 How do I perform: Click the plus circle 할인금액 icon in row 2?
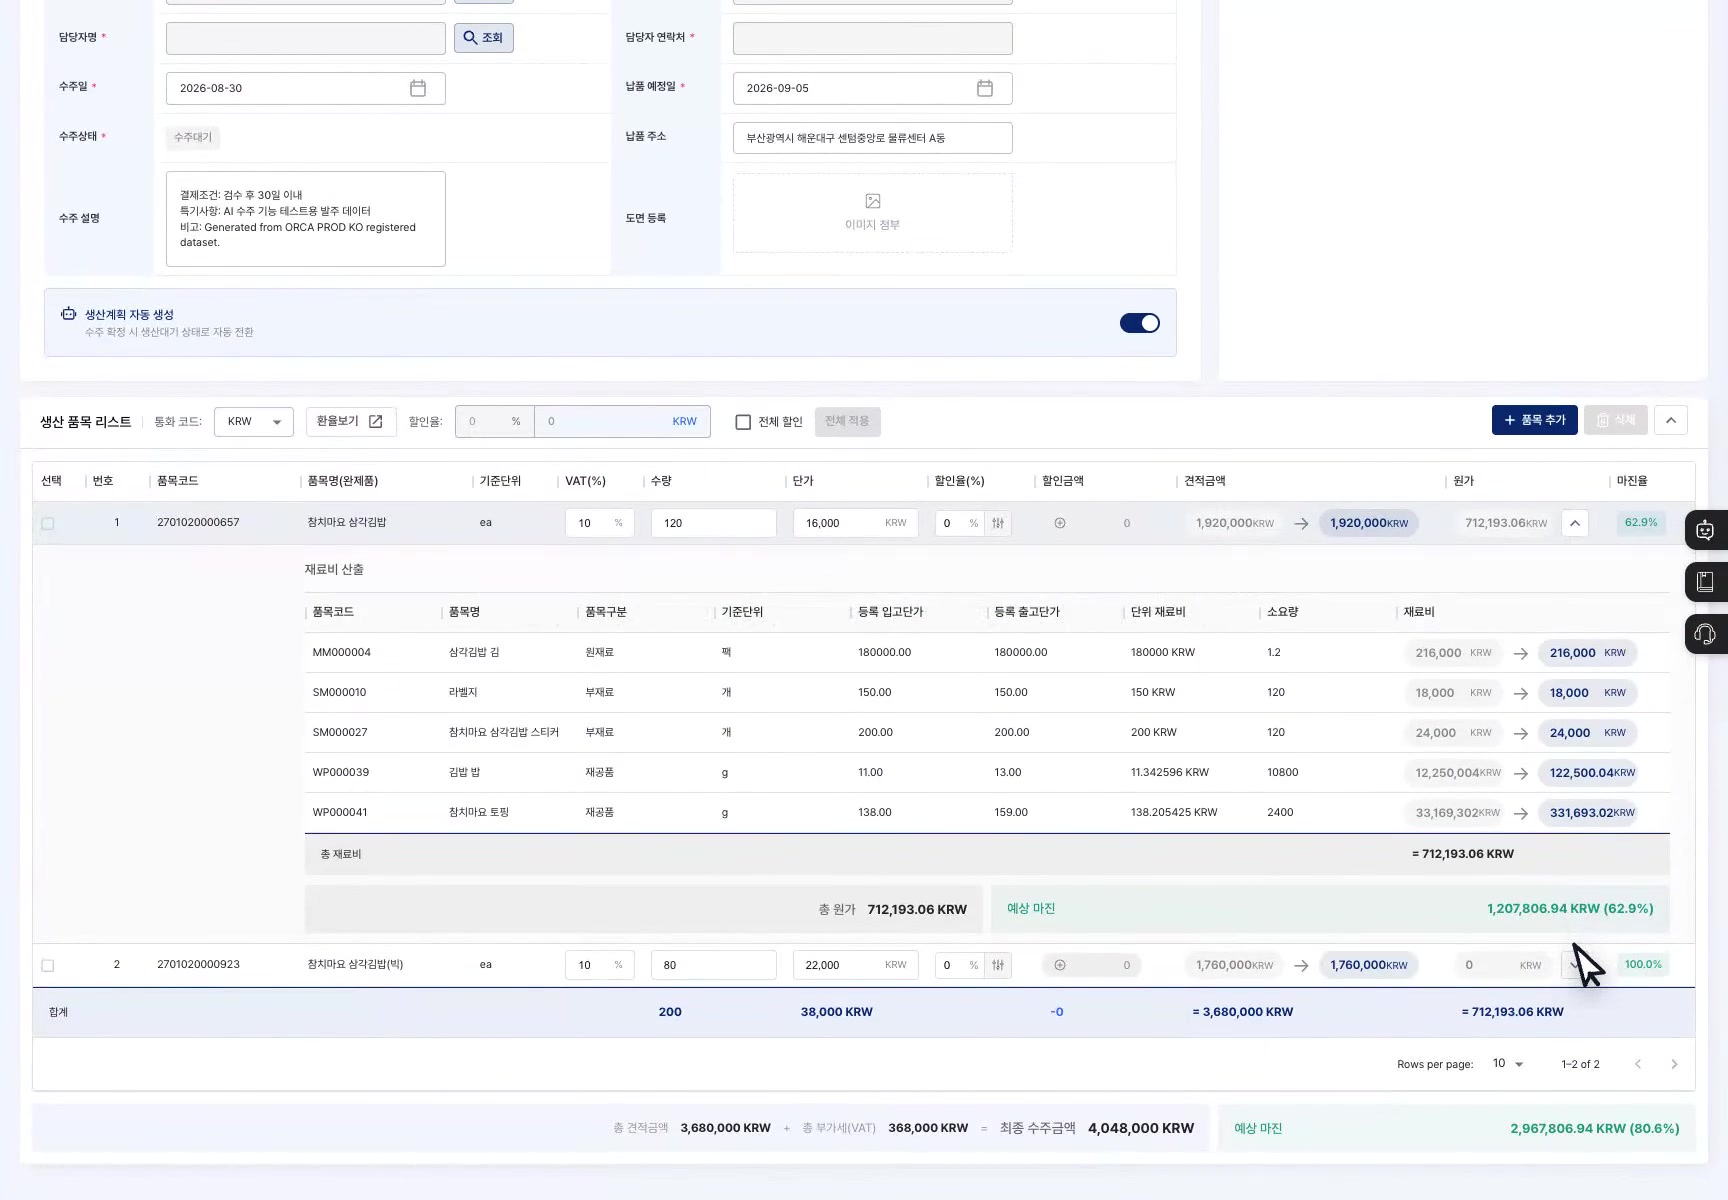(1060, 965)
